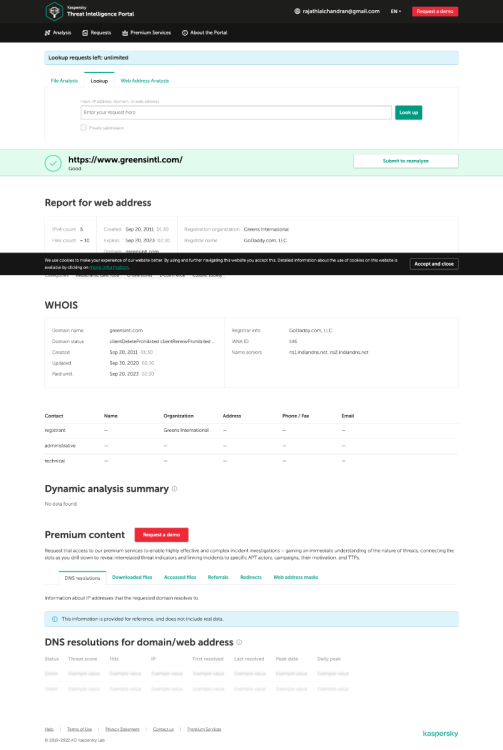Open the Premium Services menu

click(146, 33)
